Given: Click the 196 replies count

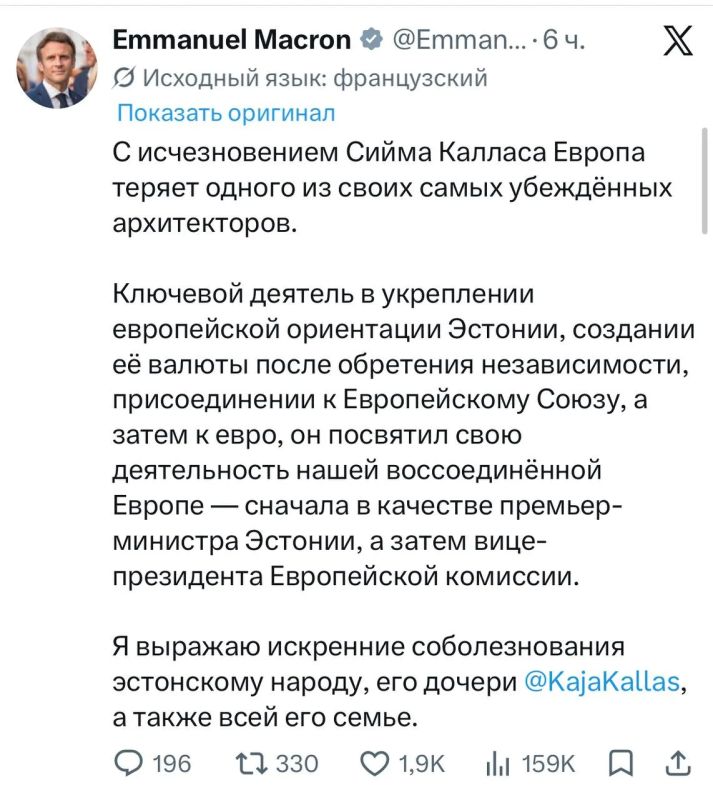Looking at the screenshot, I should click(172, 764).
